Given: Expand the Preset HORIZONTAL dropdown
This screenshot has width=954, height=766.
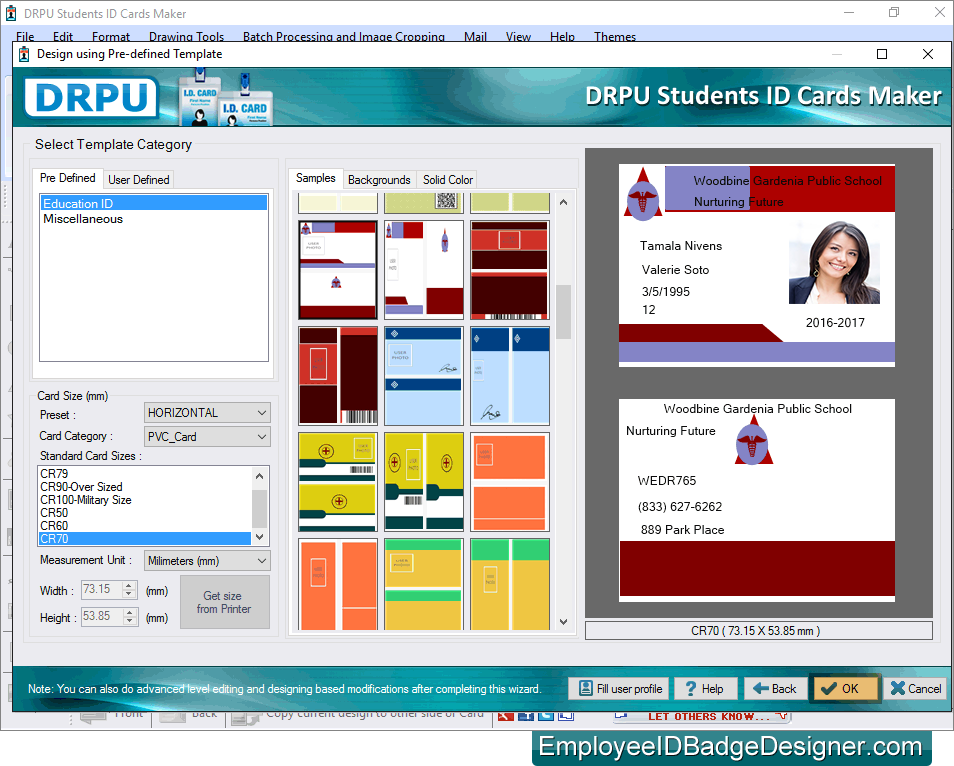Looking at the screenshot, I should click(207, 413).
